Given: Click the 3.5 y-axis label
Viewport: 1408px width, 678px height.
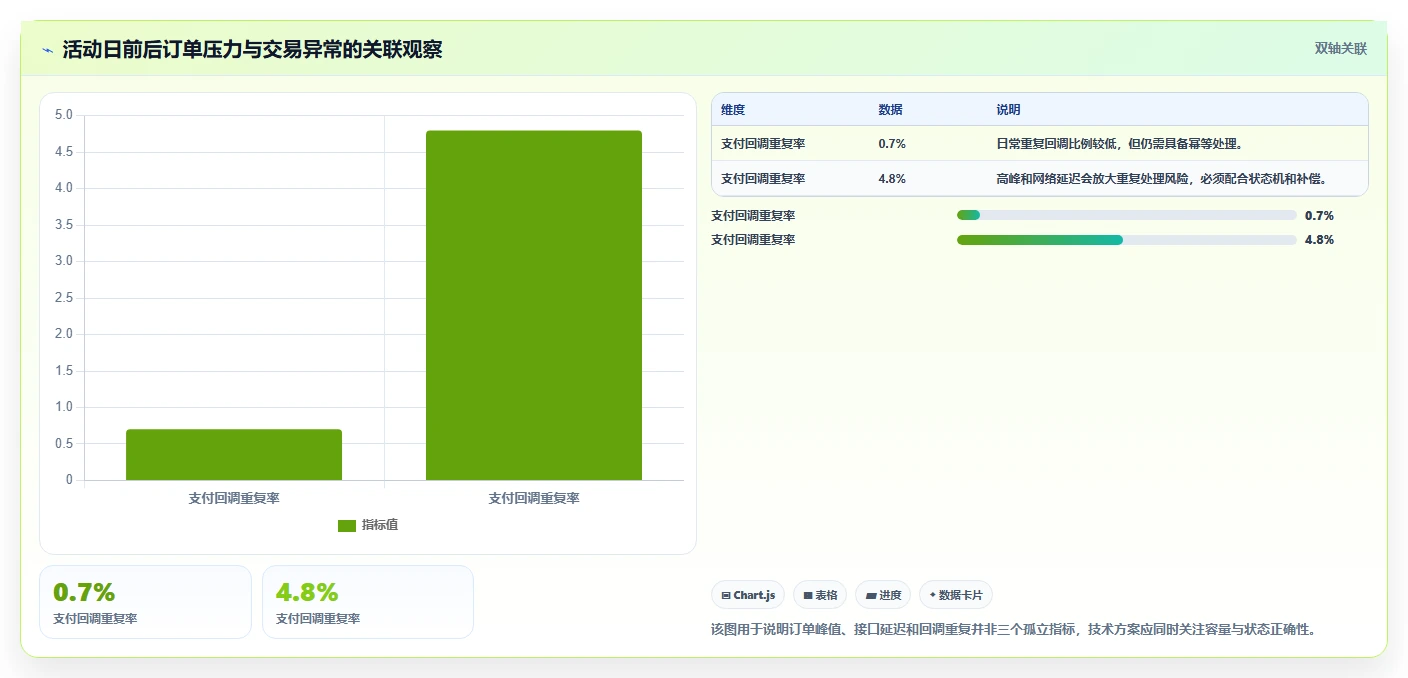Looking at the screenshot, I should click(x=63, y=224).
